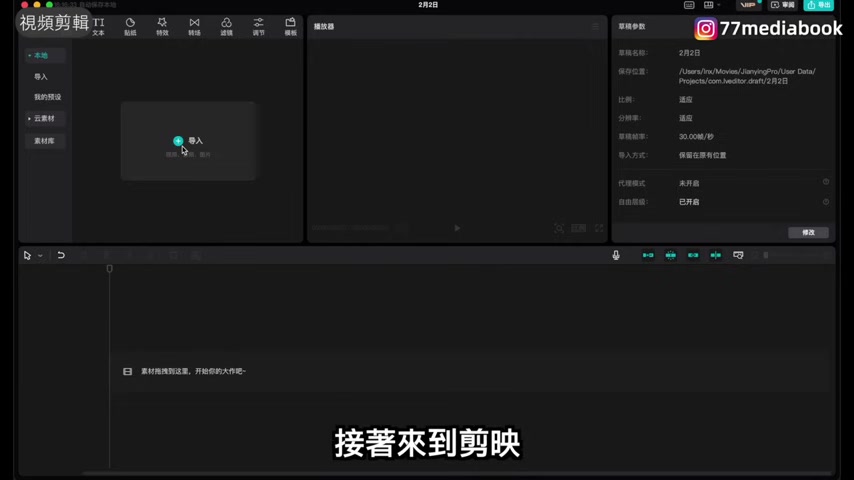Click the empty track film icon
854x480 pixels.
tap(127, 372)
